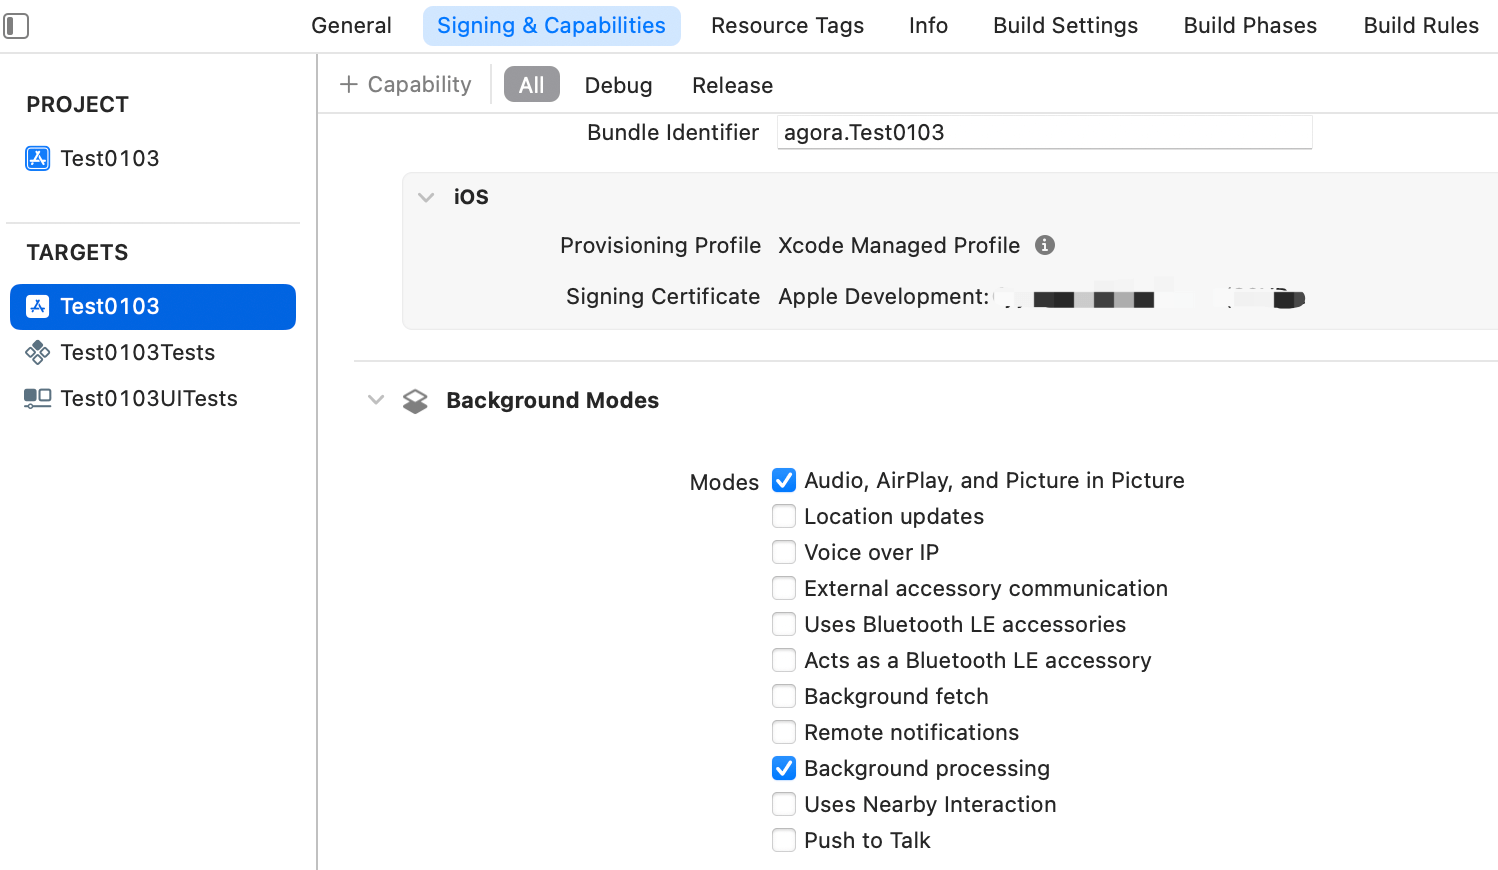Select Test0103 project label in sidebar

point(110,158)
